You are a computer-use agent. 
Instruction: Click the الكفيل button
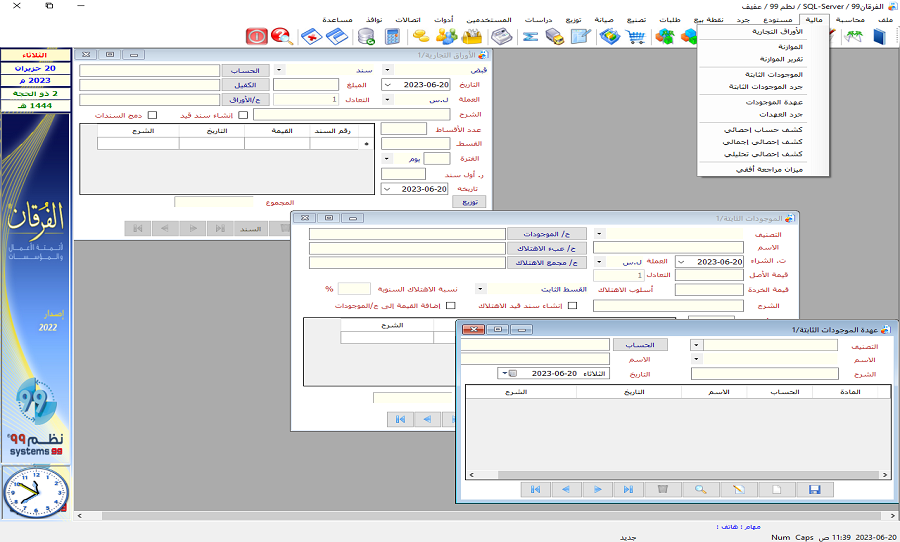246,85
